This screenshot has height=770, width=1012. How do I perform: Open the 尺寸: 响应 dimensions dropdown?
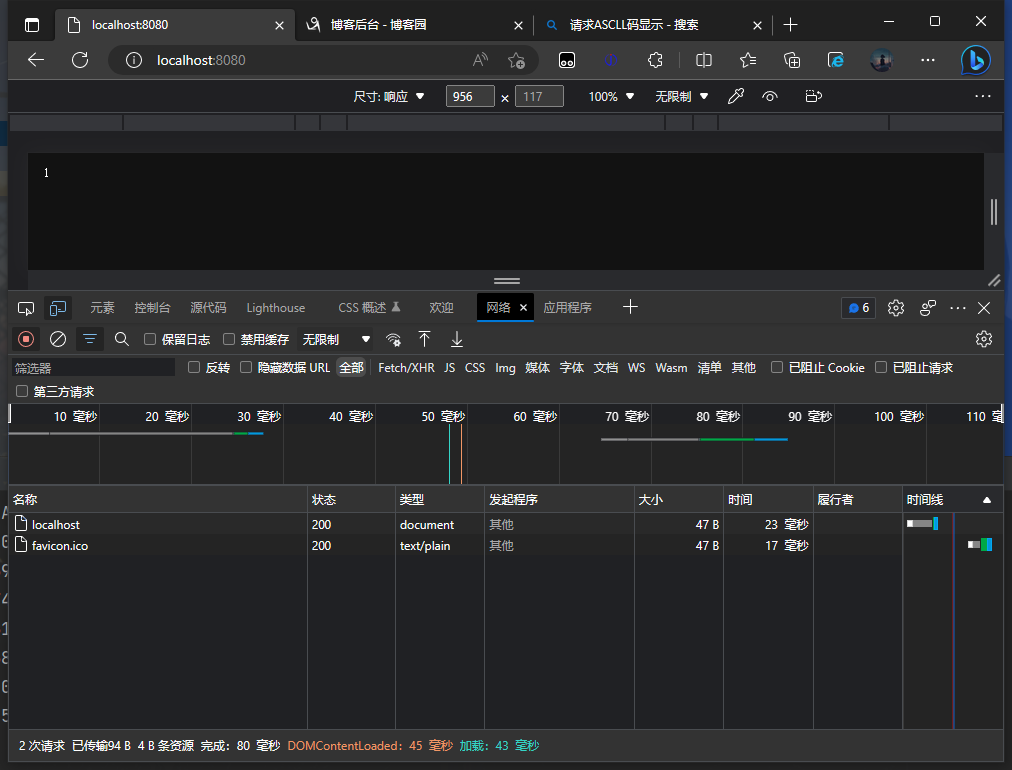(390, 96)
